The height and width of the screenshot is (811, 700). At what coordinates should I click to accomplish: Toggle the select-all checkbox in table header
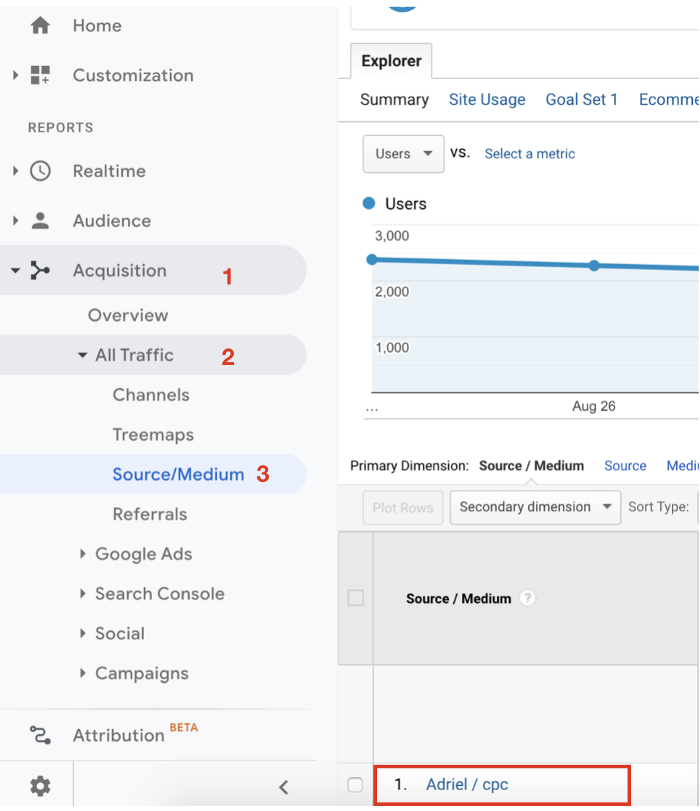click(355, 598)
